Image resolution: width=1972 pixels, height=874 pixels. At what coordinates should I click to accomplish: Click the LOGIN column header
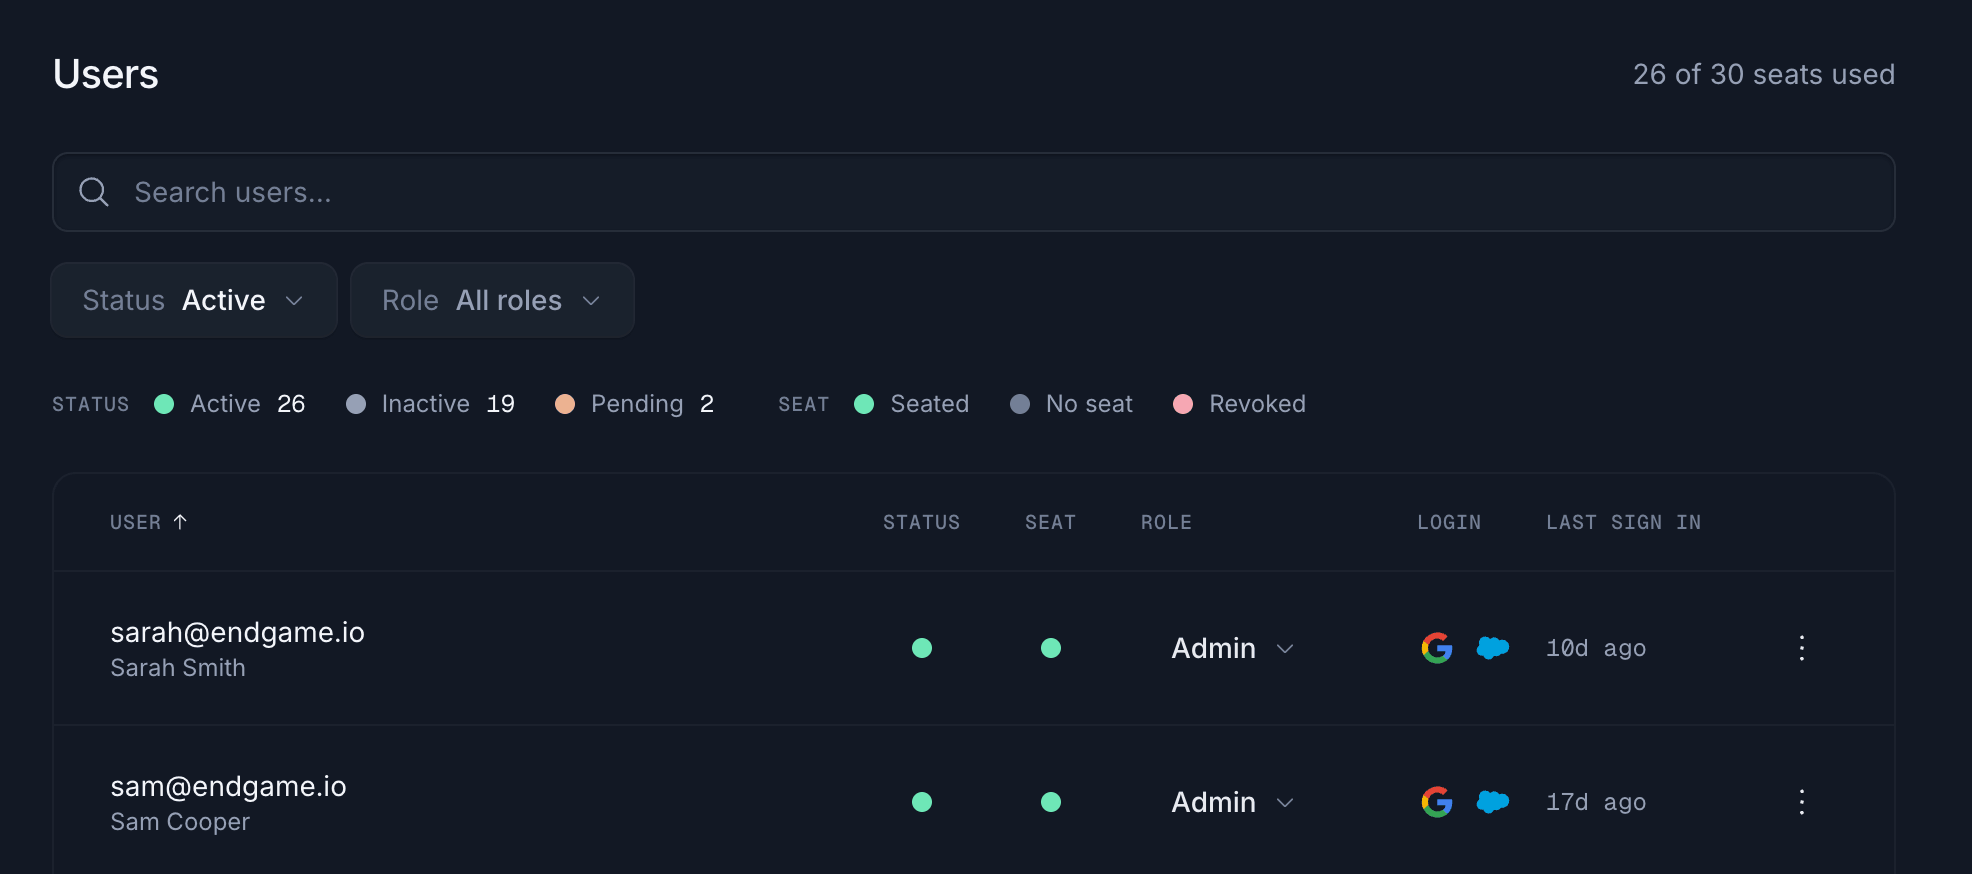[1449, 522]
